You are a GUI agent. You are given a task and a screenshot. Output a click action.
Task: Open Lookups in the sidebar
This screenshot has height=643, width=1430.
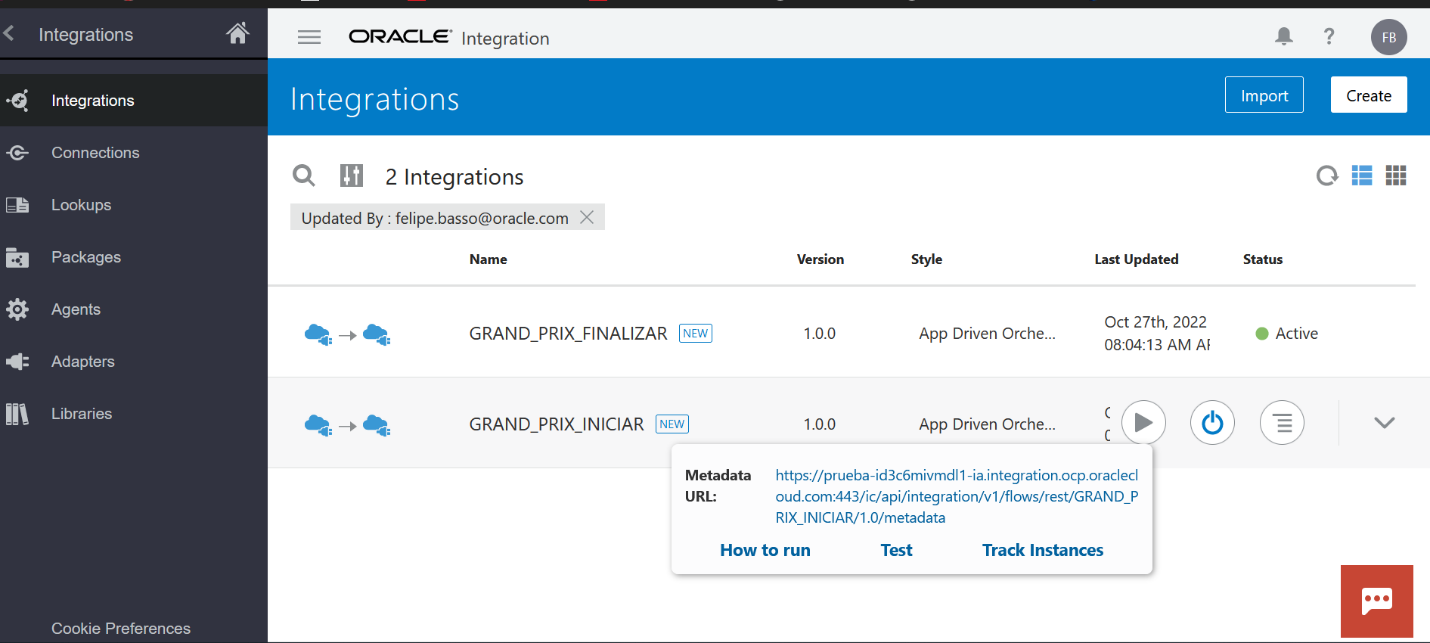(x=134, y=205)
